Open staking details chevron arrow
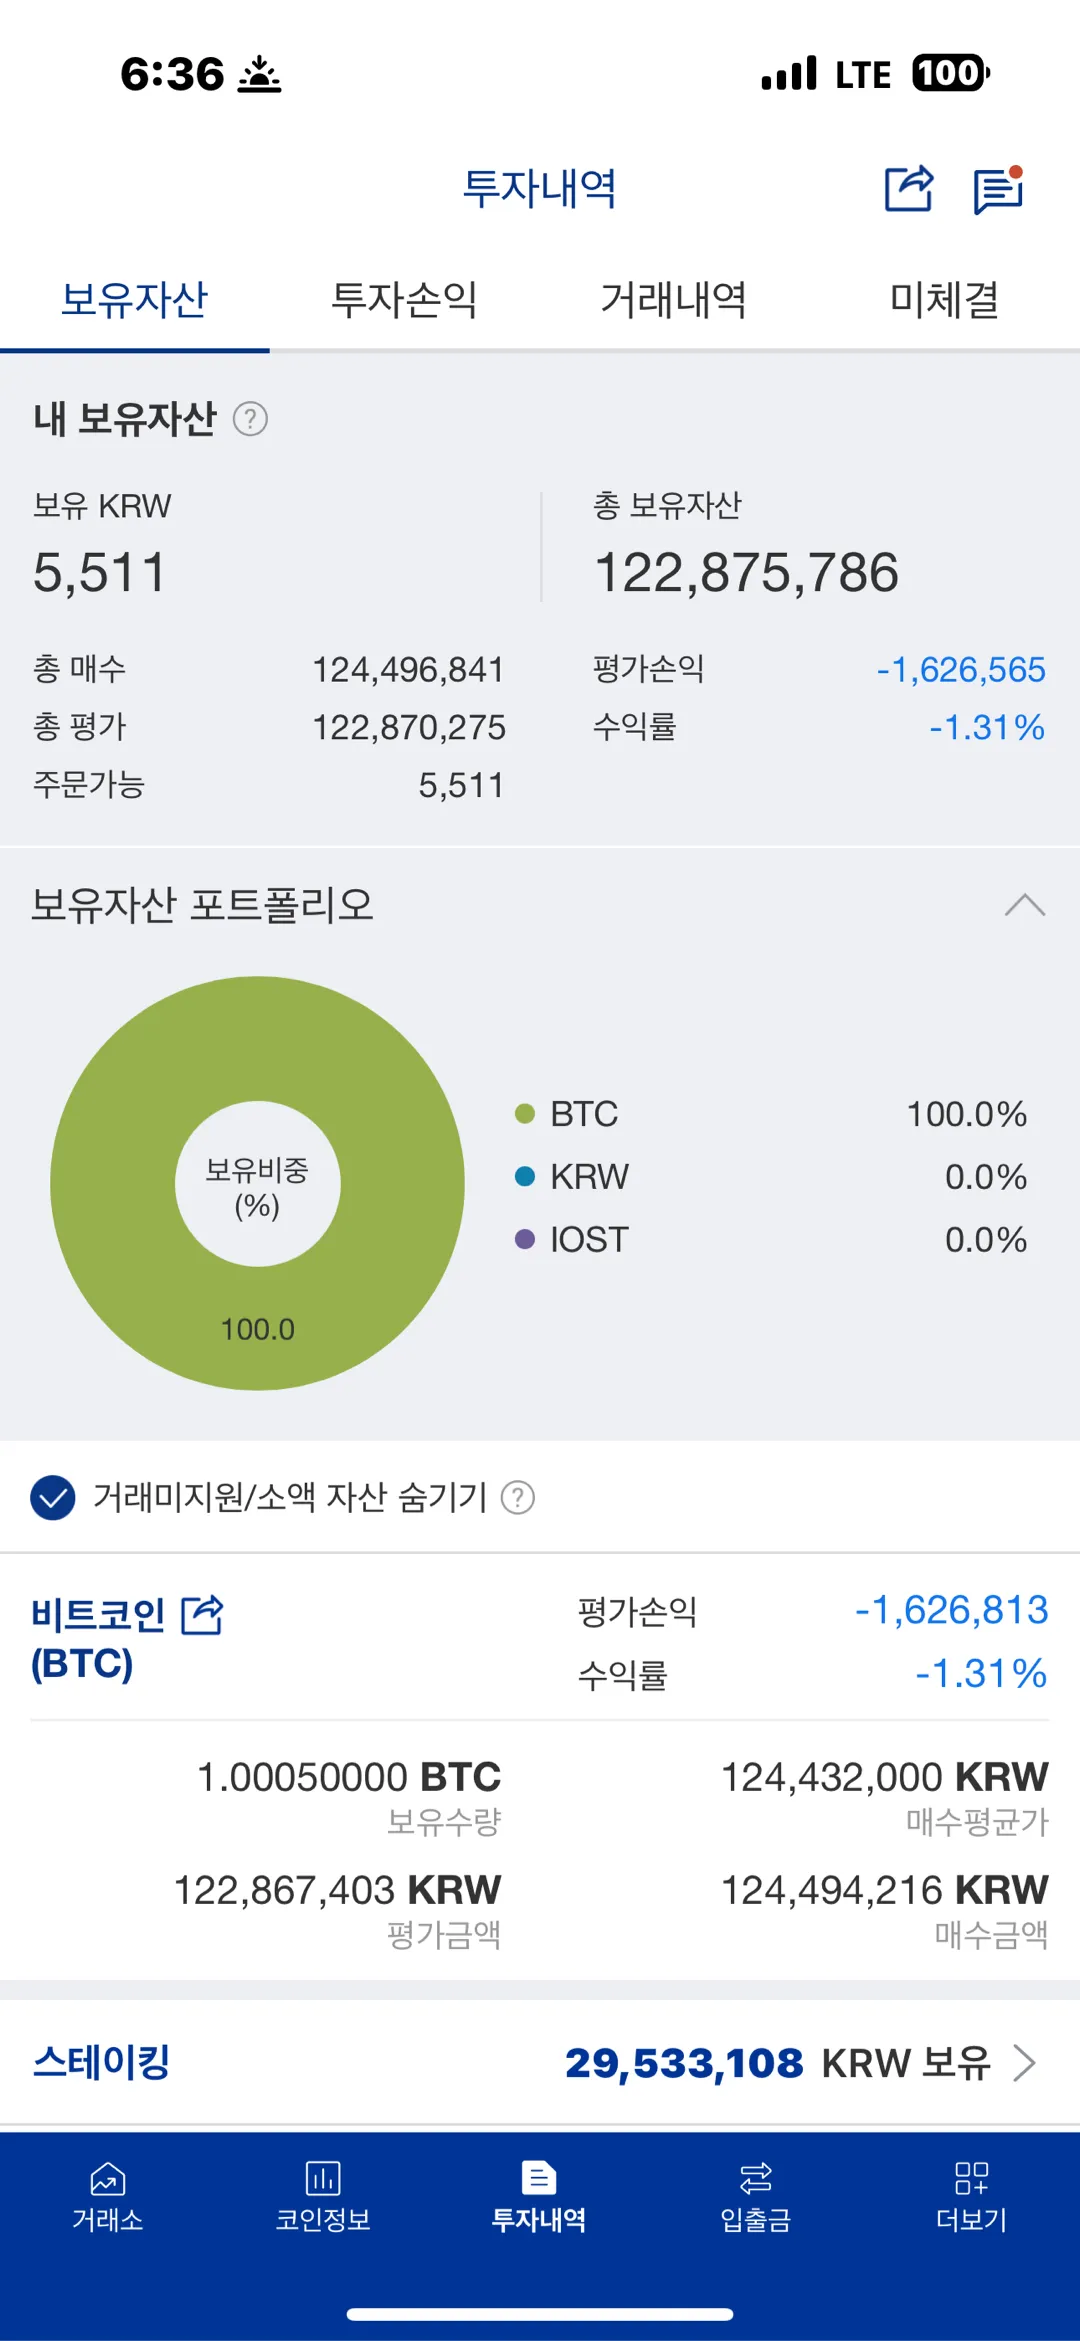This screenshot has width=1080, height=2341. [1024, 2063]
